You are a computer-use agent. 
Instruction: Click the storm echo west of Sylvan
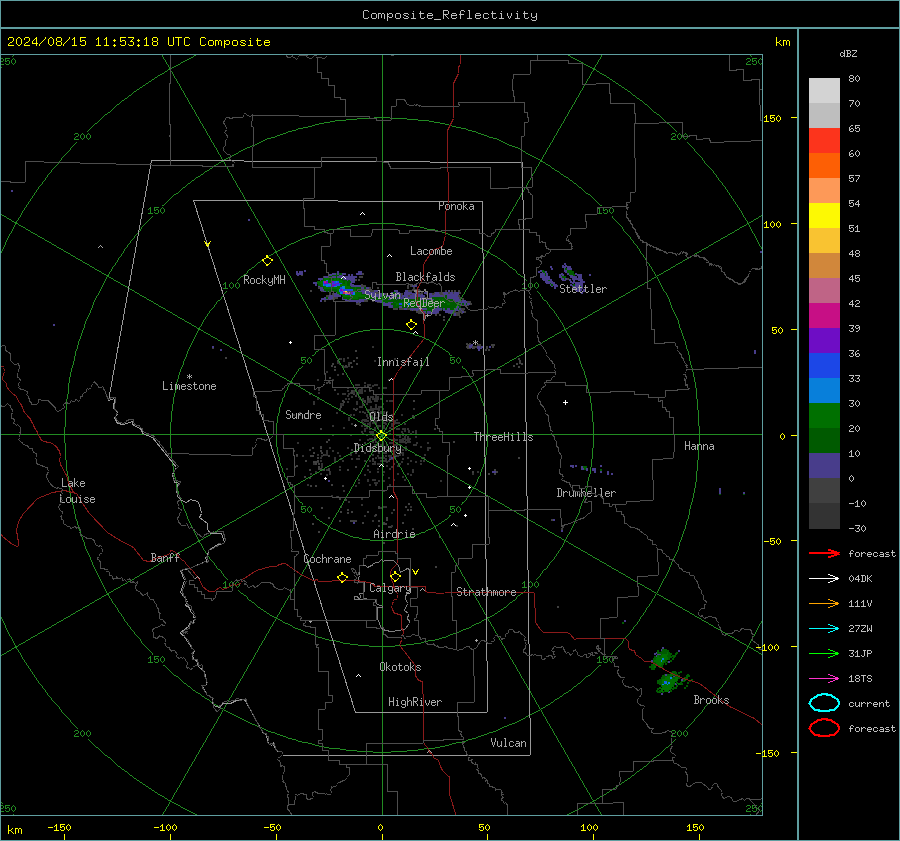point(340,286)
